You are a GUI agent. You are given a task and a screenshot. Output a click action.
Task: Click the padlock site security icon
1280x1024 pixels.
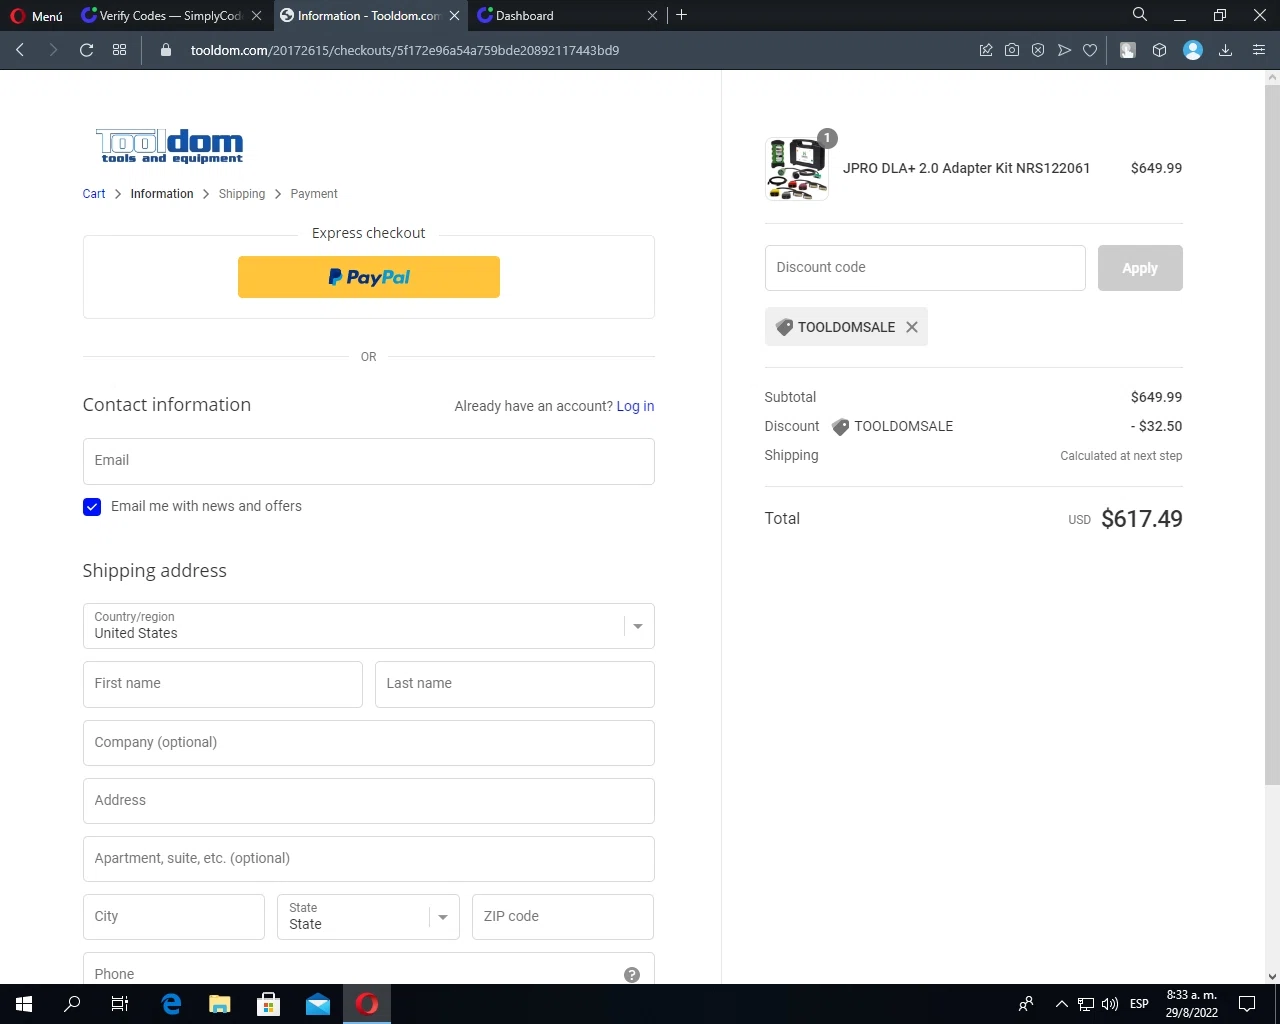(166, 50)
